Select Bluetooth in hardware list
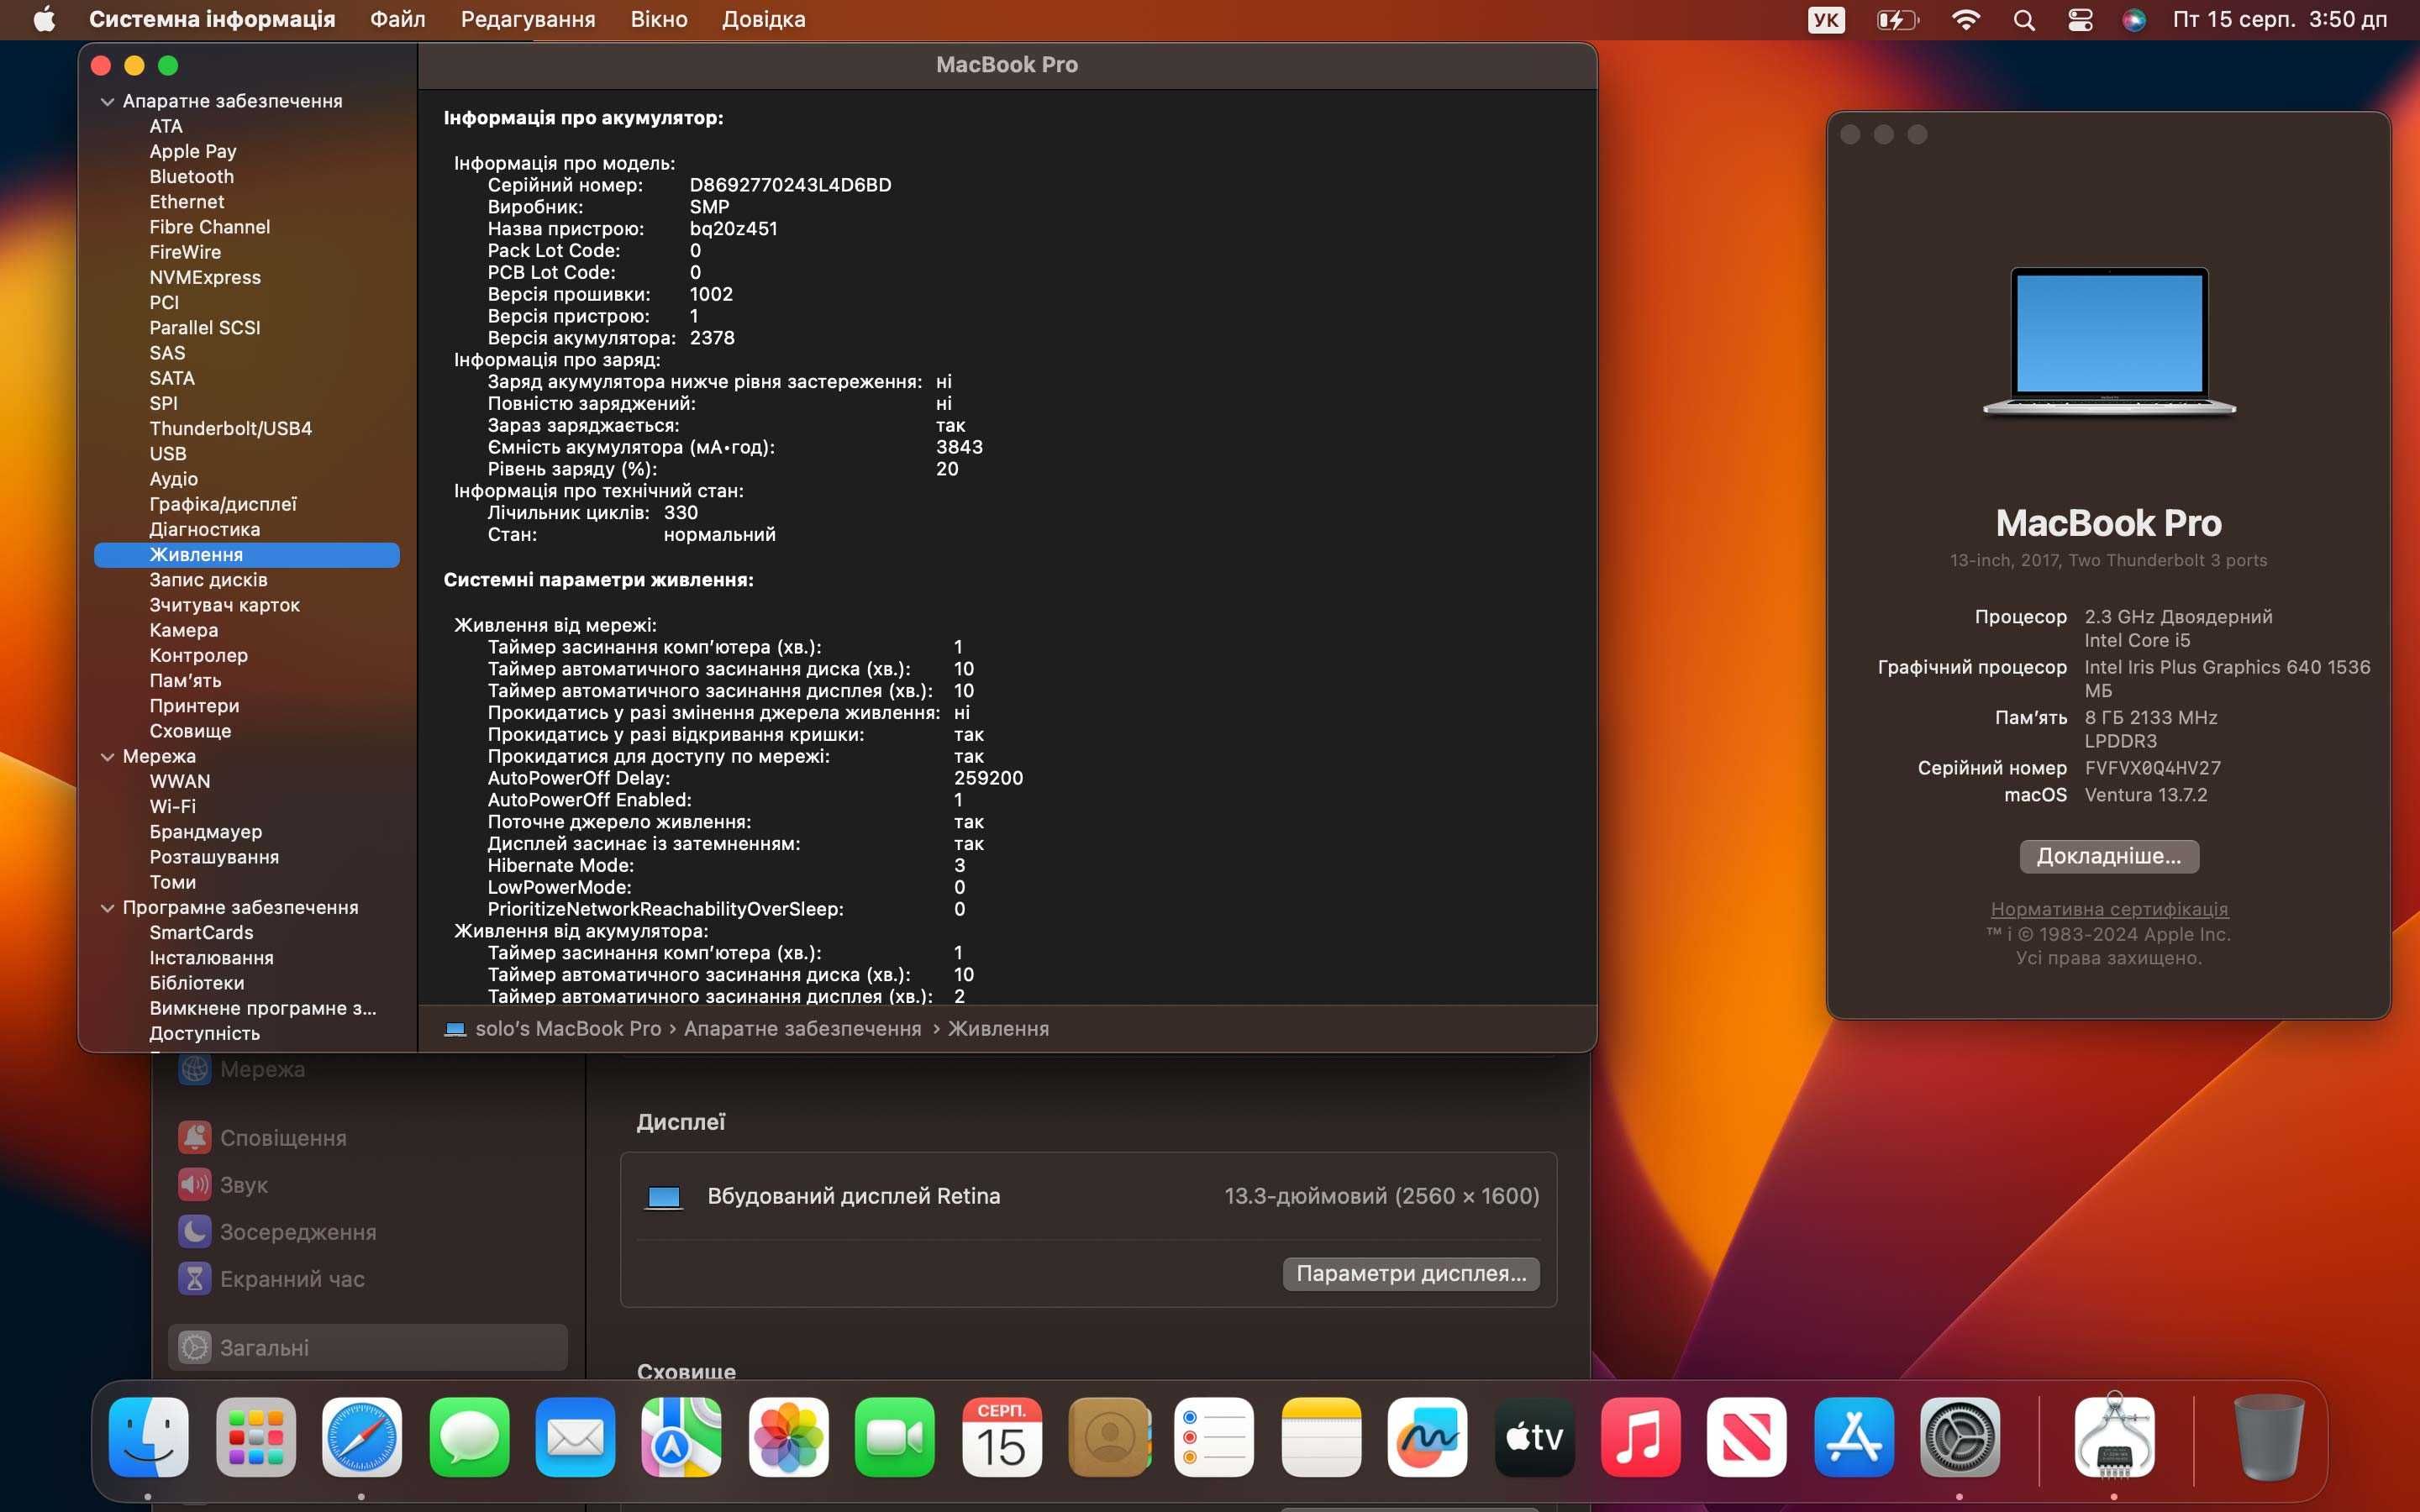2420x1512 pixels. coord(191,177)
